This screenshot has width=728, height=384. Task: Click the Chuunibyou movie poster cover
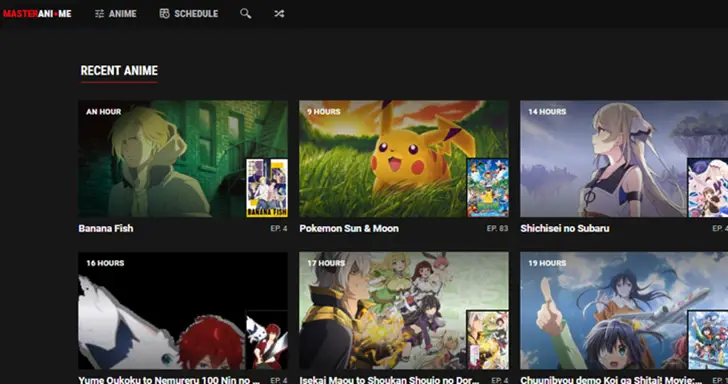[x=708, y=340]
